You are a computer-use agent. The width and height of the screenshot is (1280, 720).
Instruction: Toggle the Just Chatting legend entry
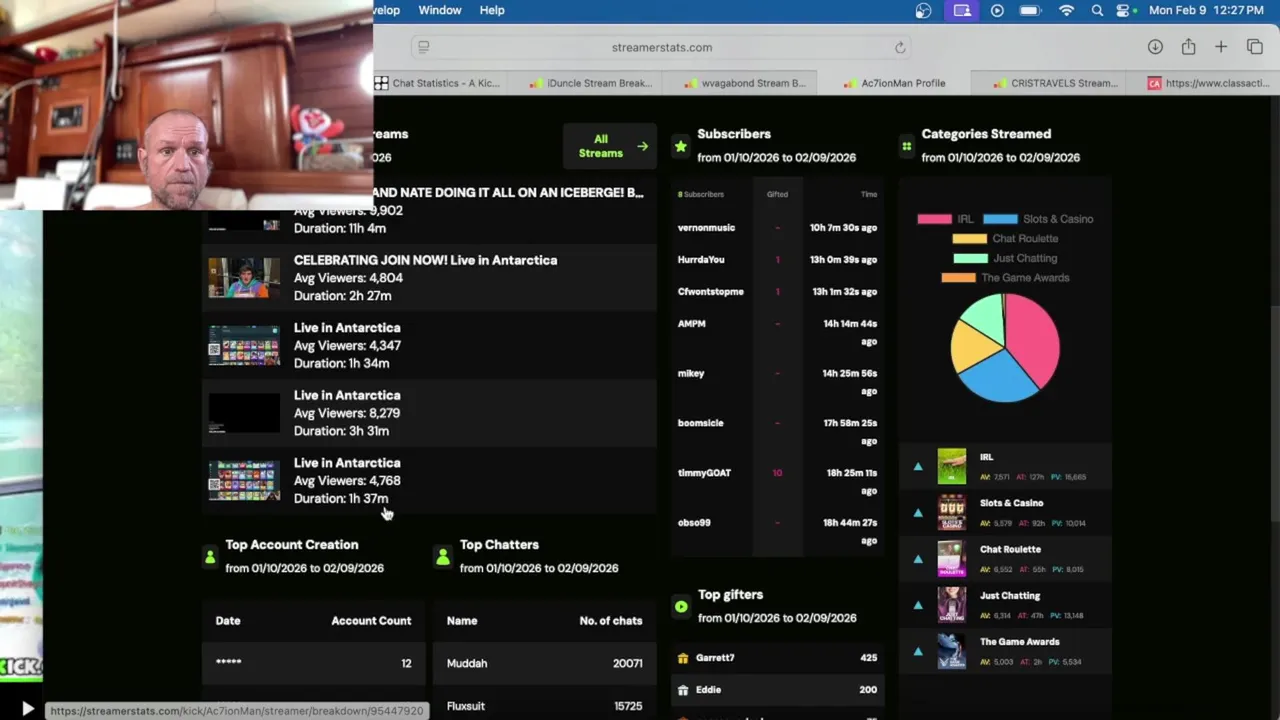1005,258
